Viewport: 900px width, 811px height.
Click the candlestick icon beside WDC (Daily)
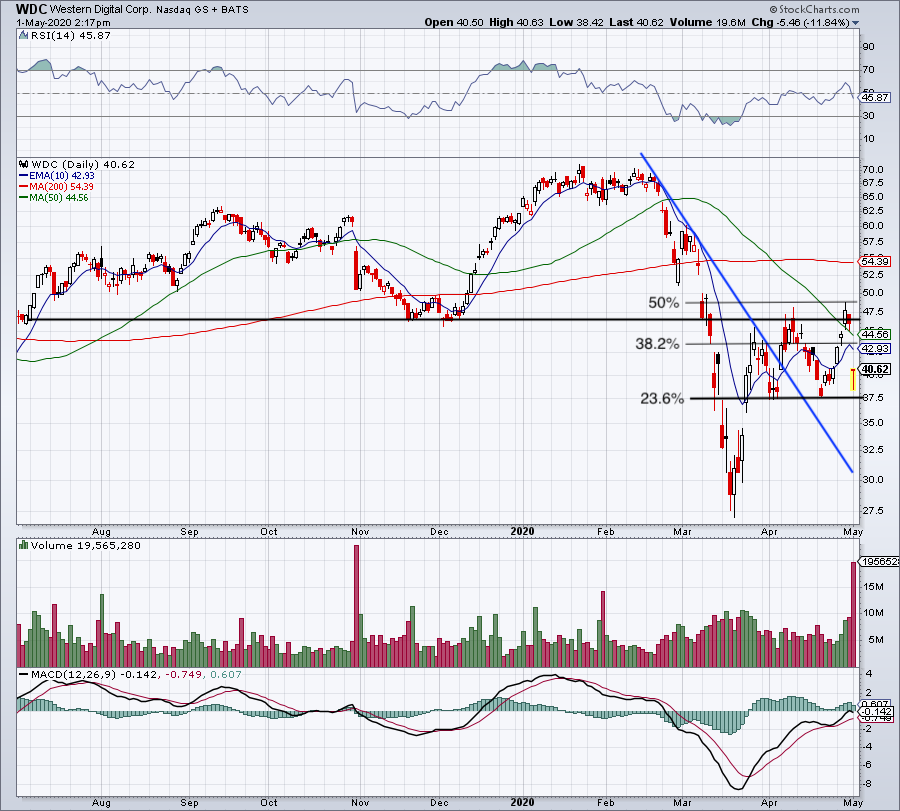tap(23, 164)
